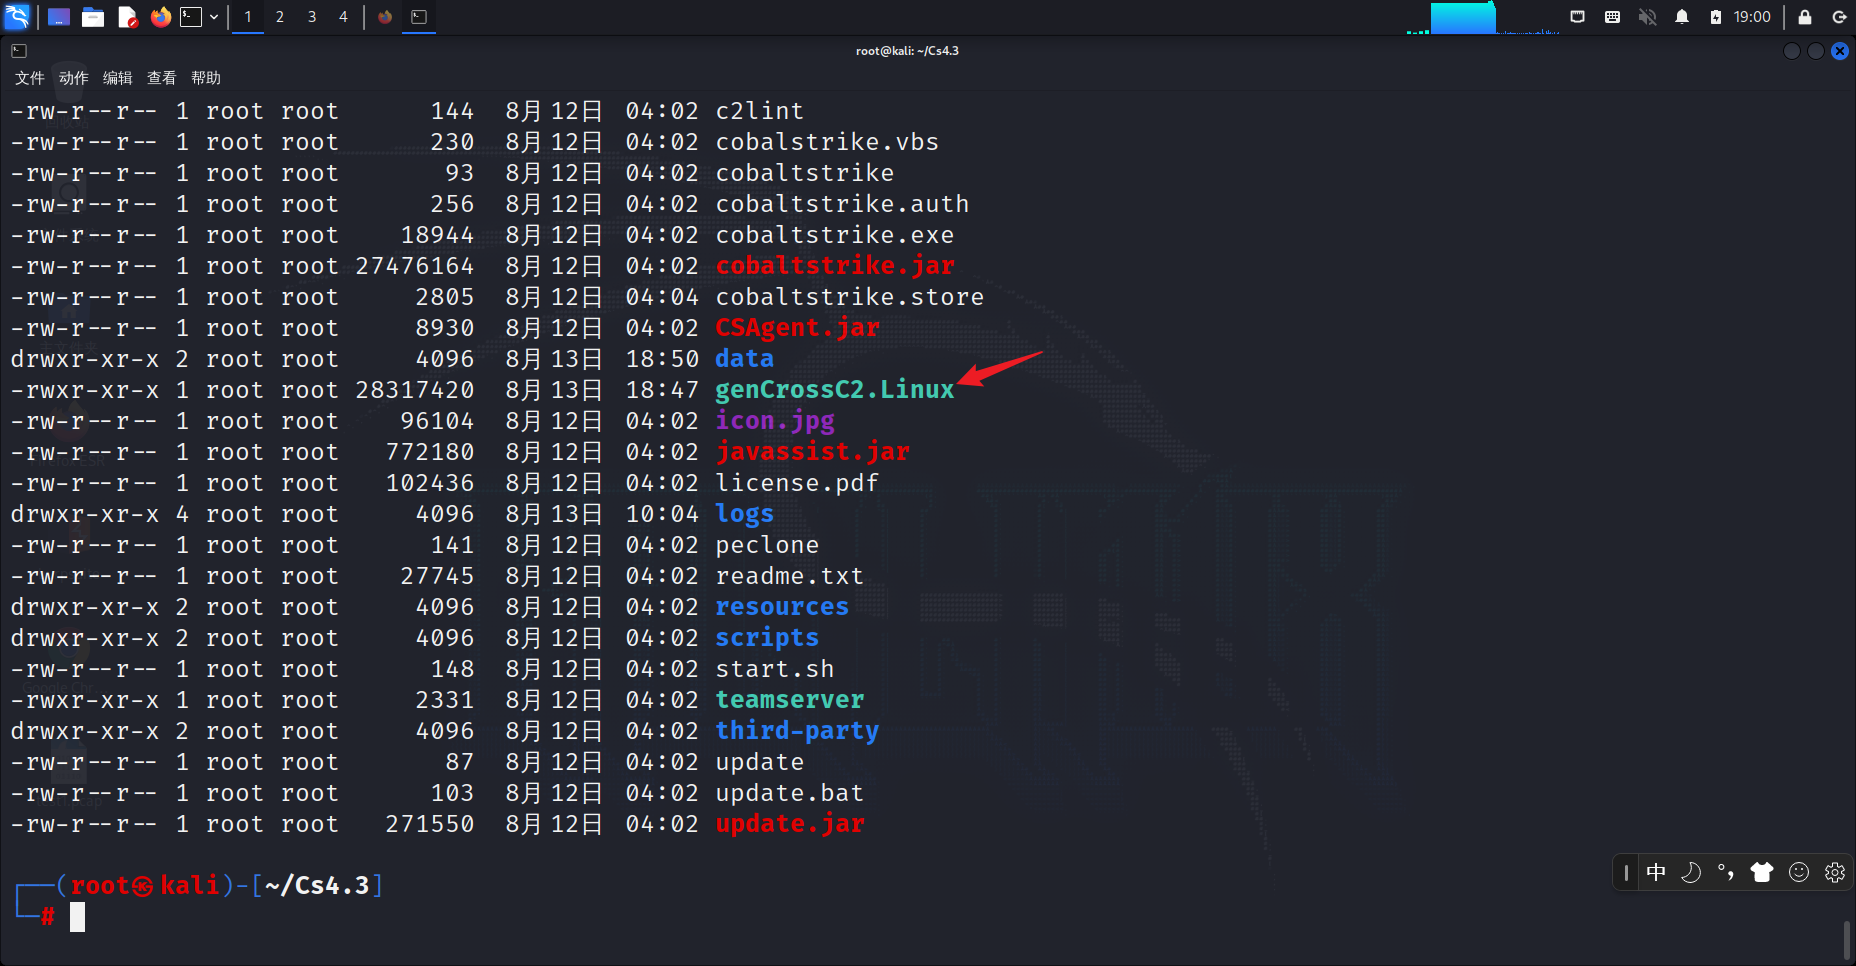Image resolution: width=1856 pixels, height=966 pixels.
Task: Open Firefox from the panel launcher
Action: [160, 17]
